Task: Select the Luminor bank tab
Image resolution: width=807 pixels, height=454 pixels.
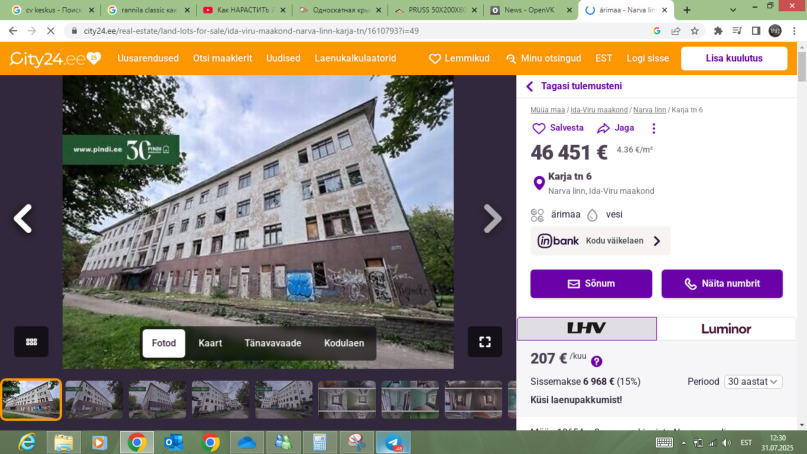Action: [x=726, y=328]
